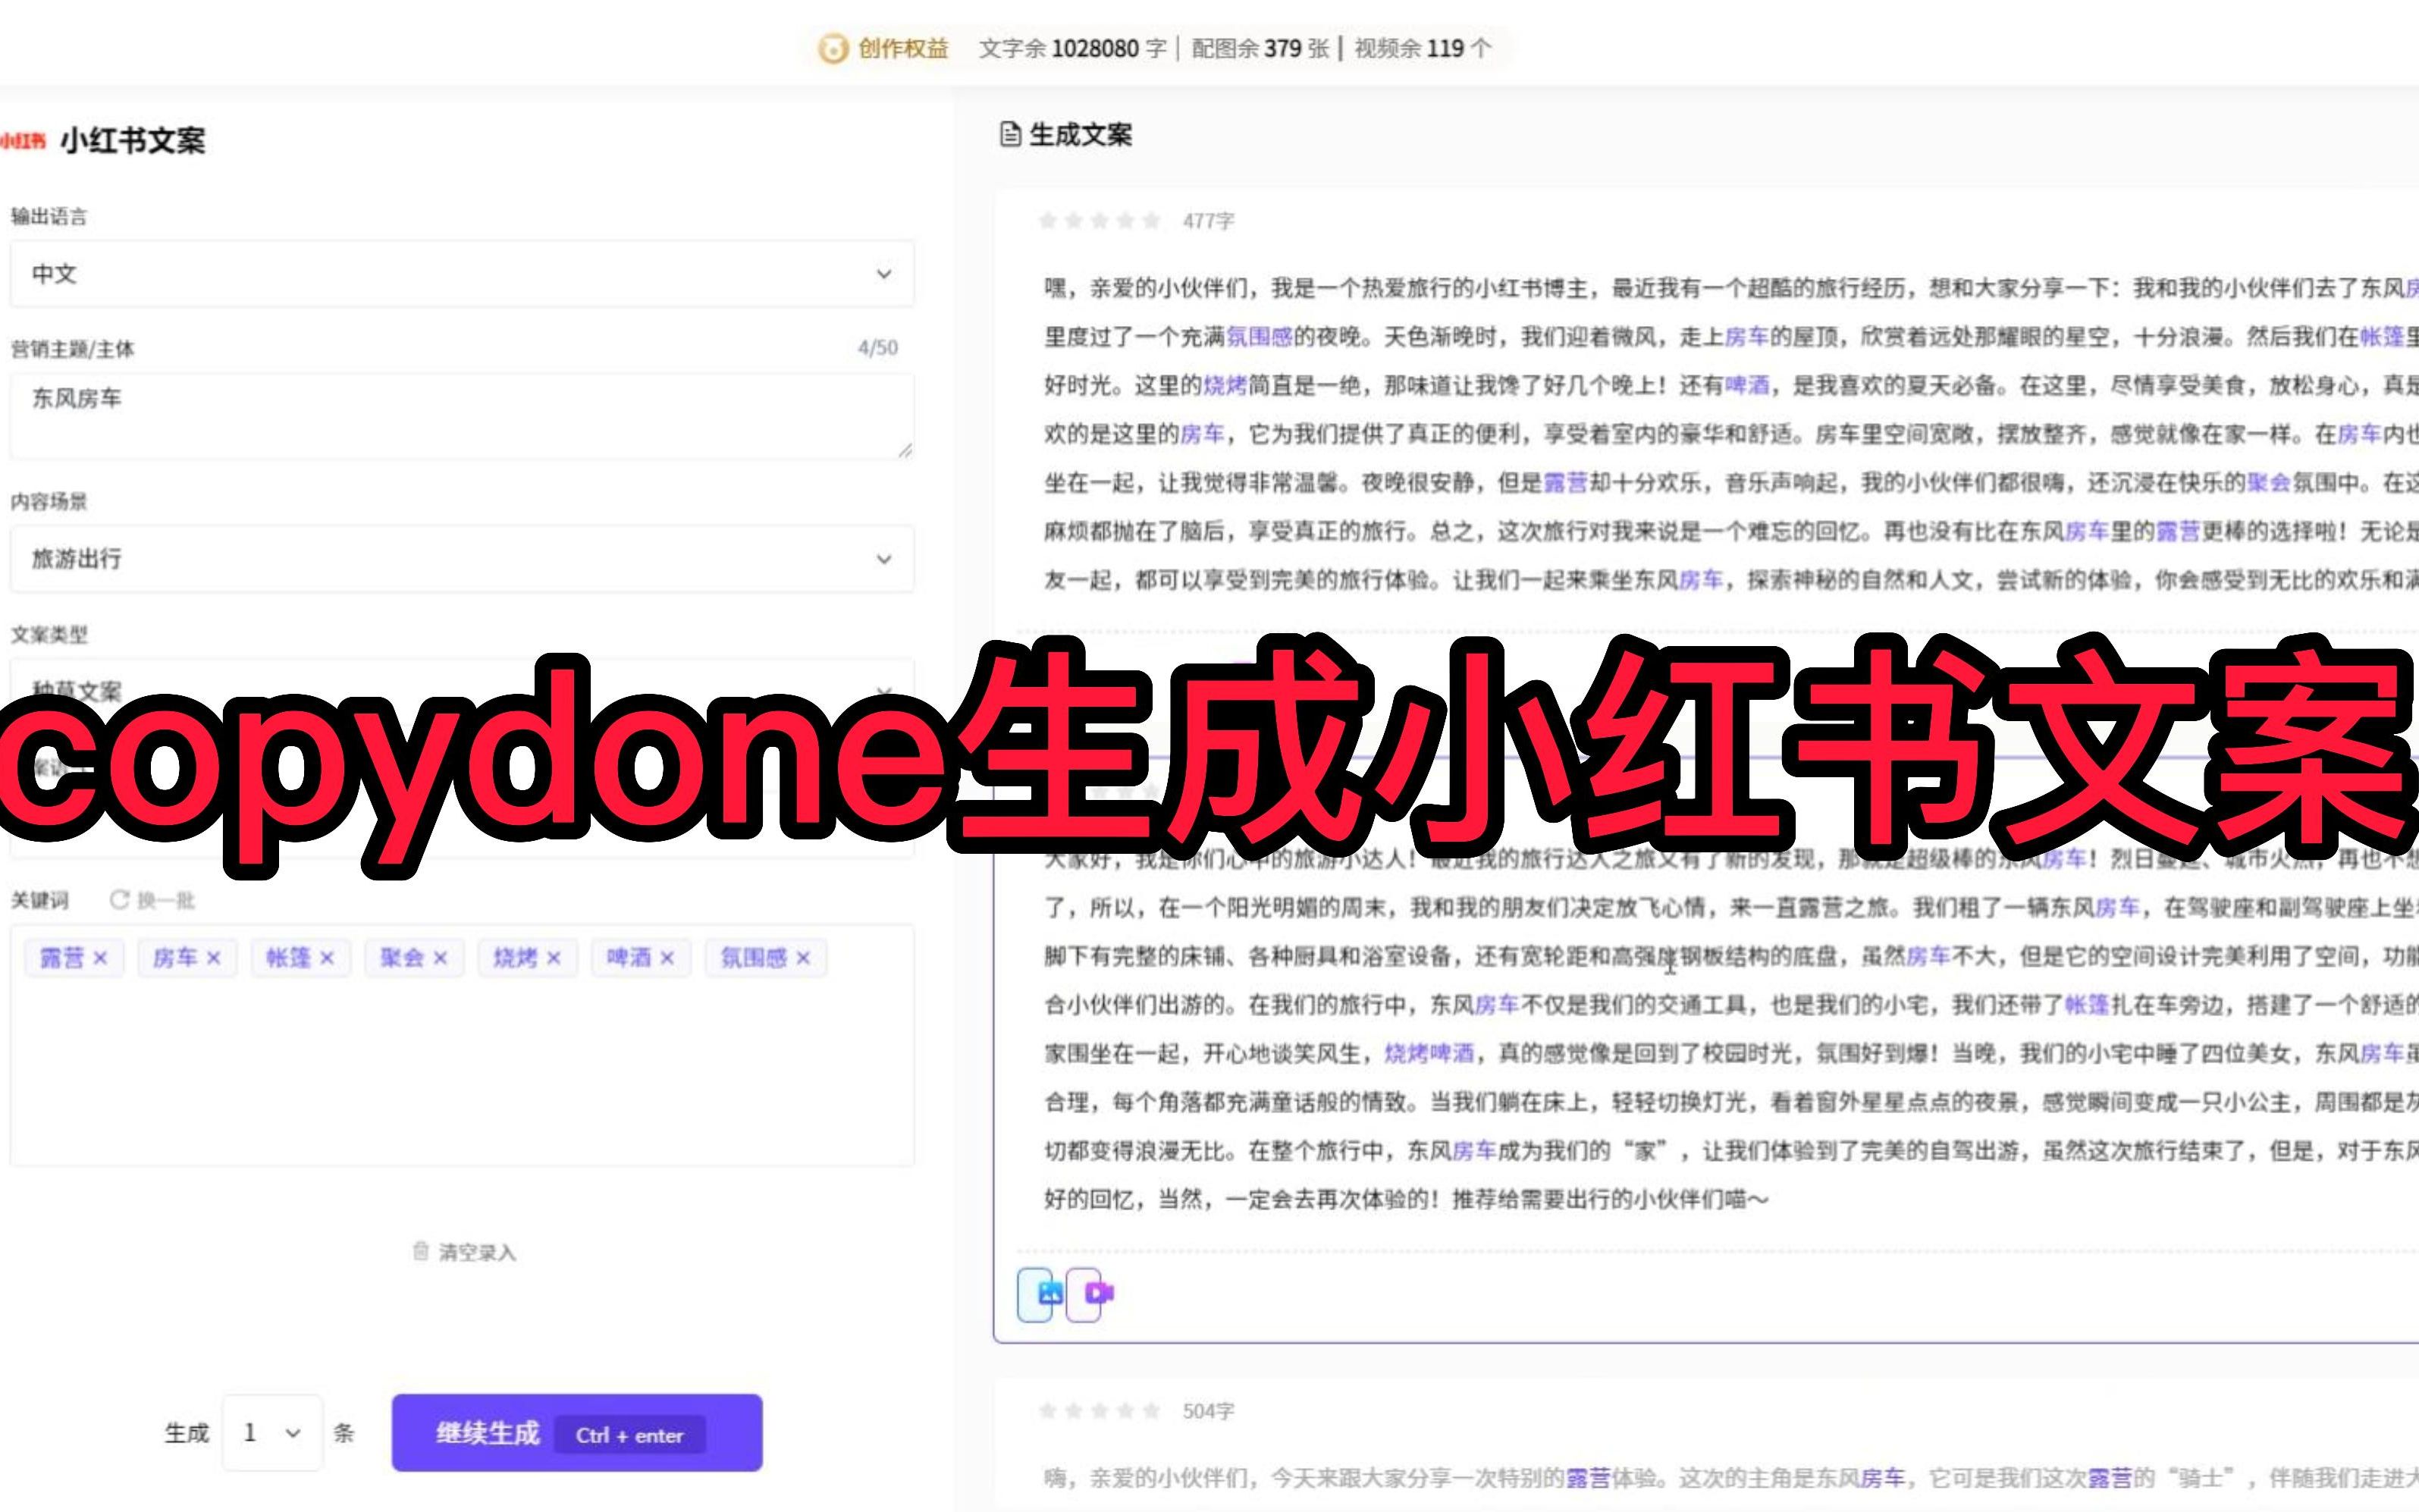Rate the 477字 copy with five stars
2419x1512 pixels.
(x=1151, y=220)
